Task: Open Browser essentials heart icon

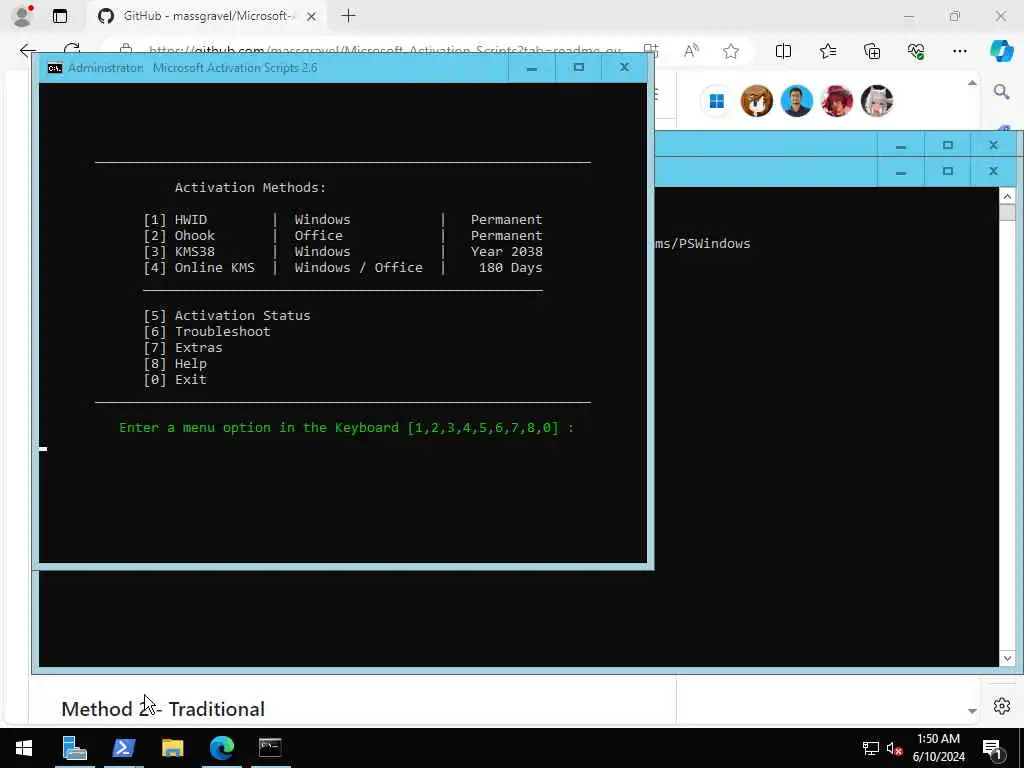Action: [916, 51]
